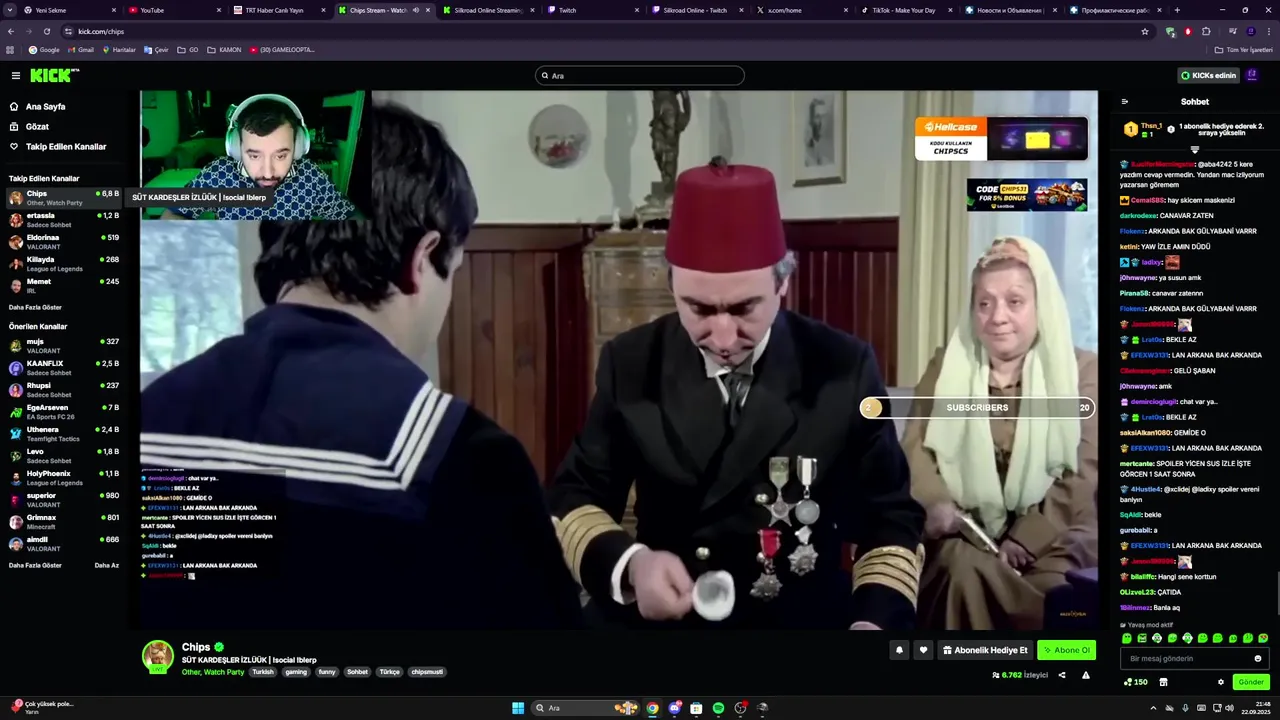Open the Kick hamburger menu
1280x720 pixels.
[15, 75]
